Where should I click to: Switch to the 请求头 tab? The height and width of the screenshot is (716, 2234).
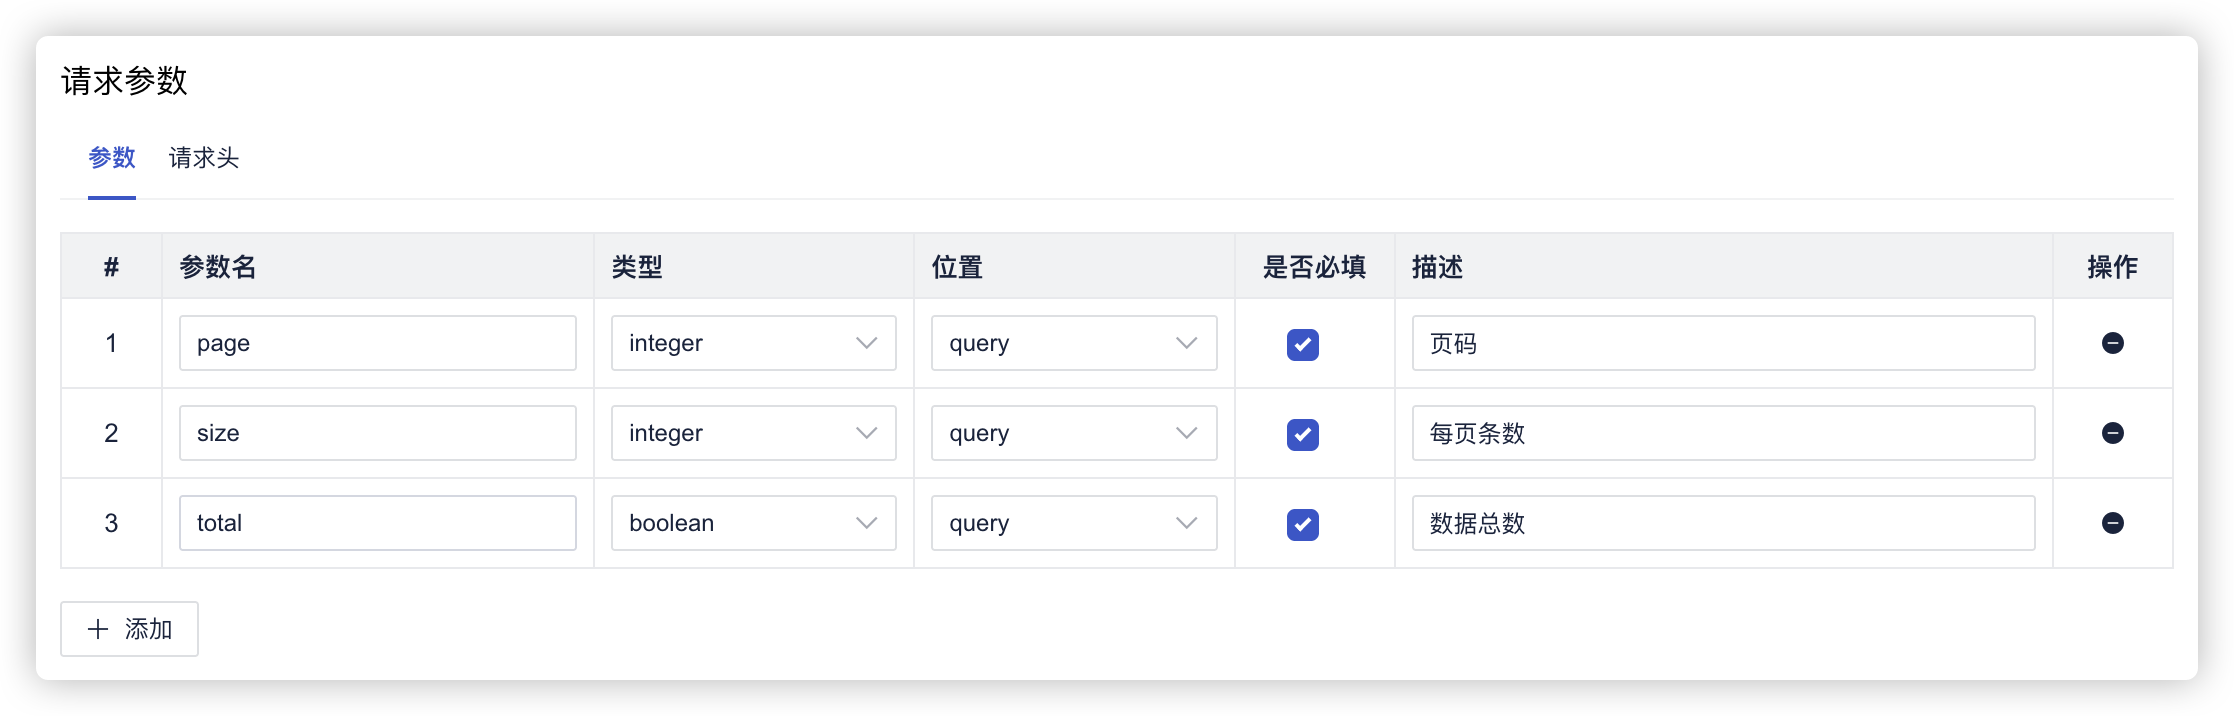[204, 158]
